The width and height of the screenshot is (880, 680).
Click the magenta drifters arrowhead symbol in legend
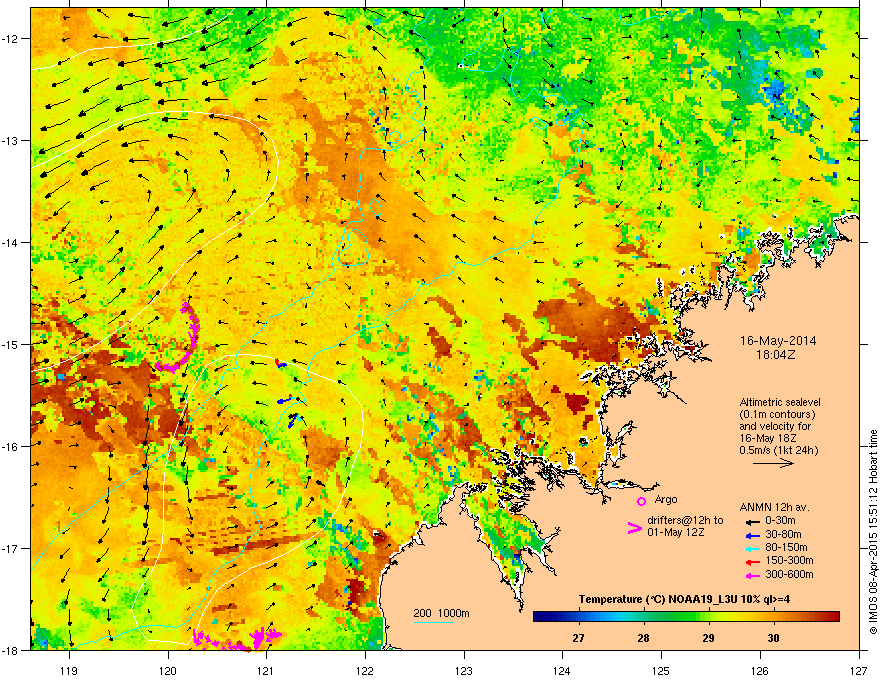[x=634, y=528]
